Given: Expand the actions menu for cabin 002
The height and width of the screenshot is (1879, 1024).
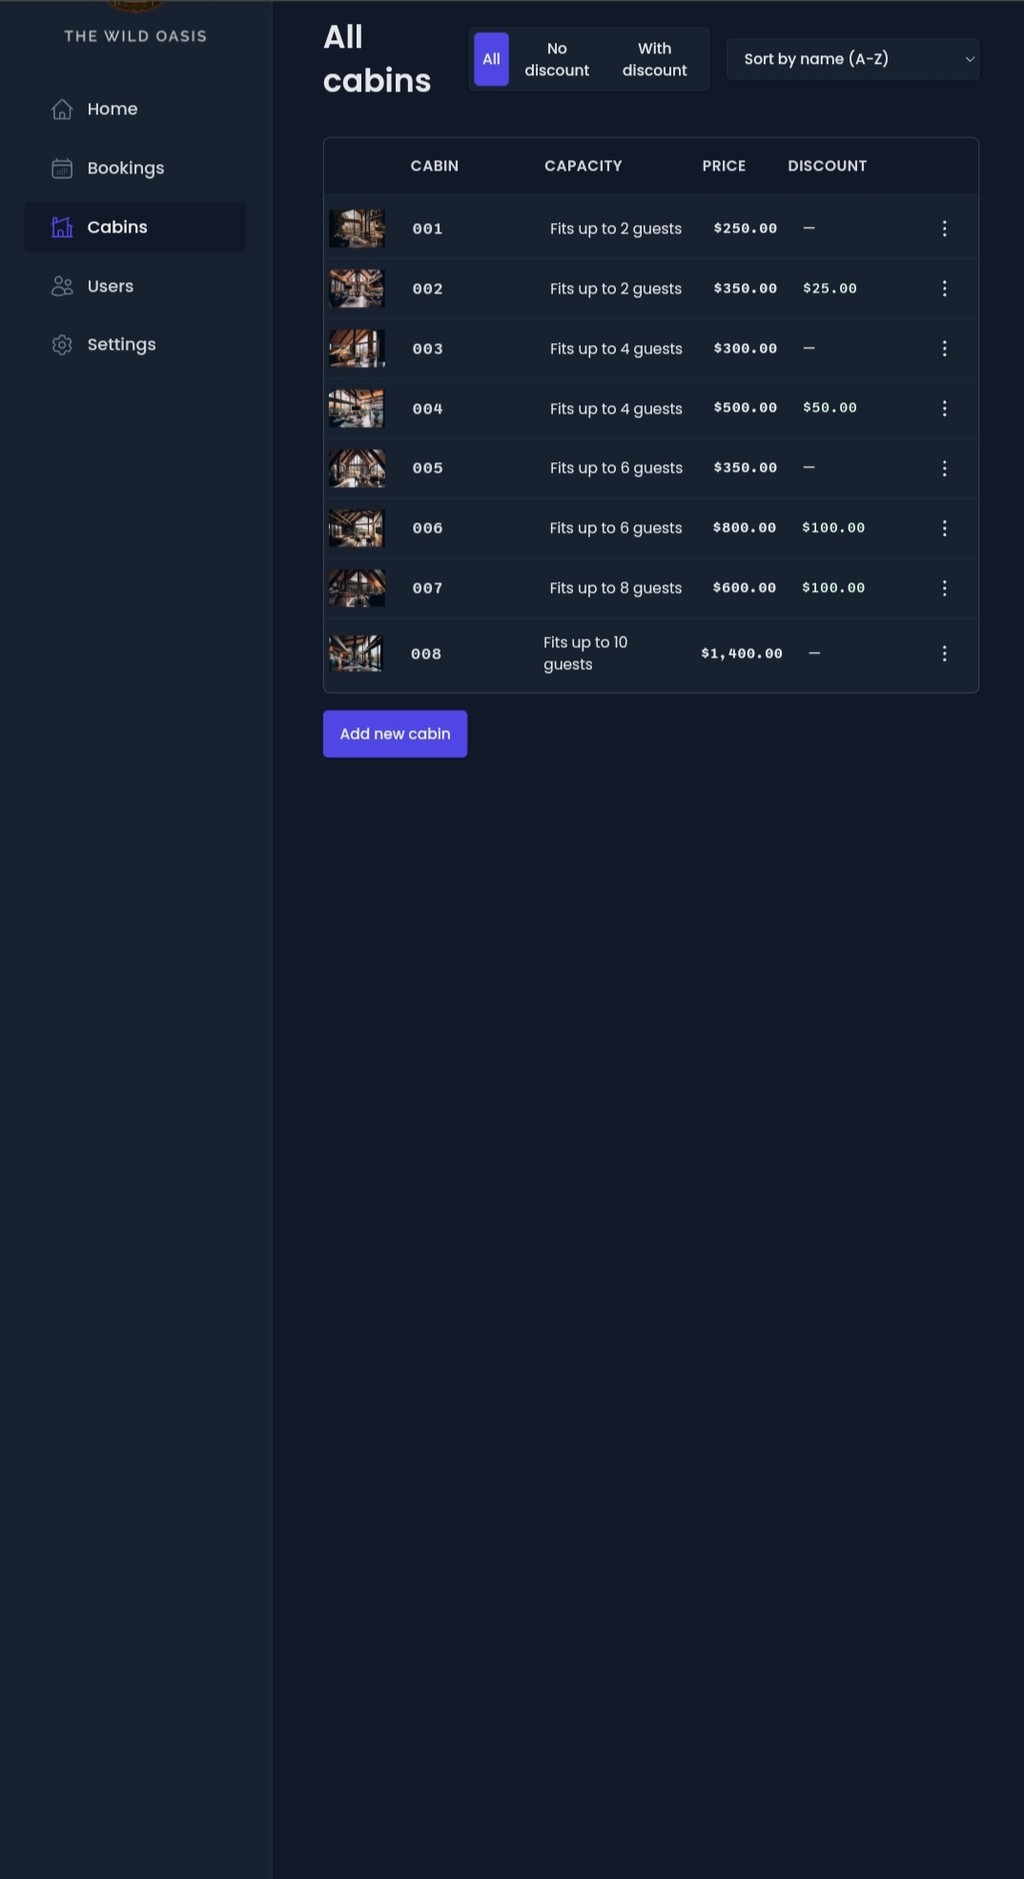Looking at the screenshot, I should [x=944, y=289].
